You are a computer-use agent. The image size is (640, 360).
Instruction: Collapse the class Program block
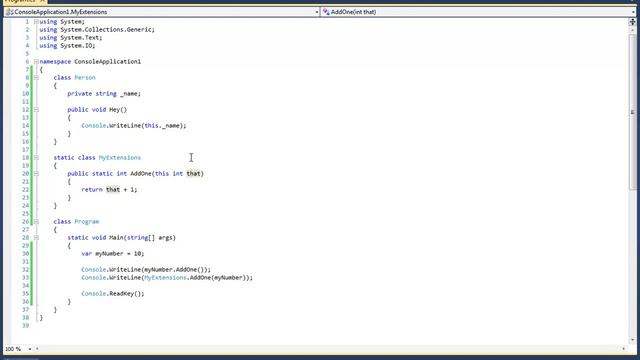(x=36, y=222)
